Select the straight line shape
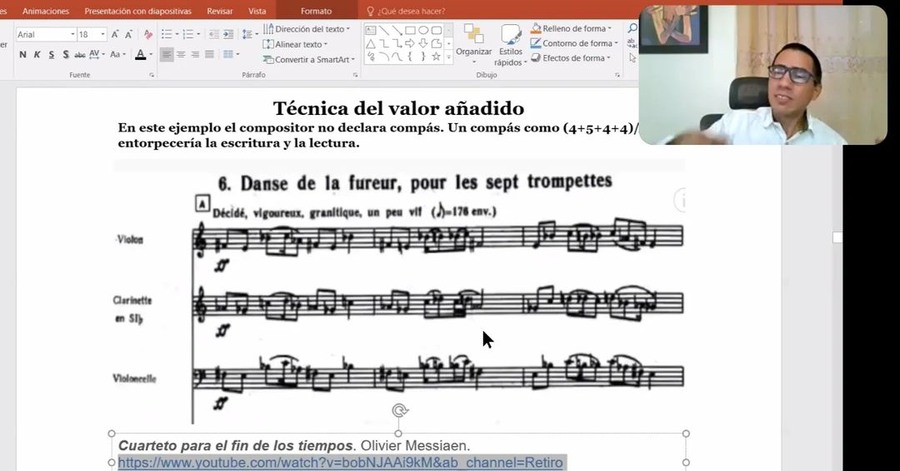 coord(383,30)
